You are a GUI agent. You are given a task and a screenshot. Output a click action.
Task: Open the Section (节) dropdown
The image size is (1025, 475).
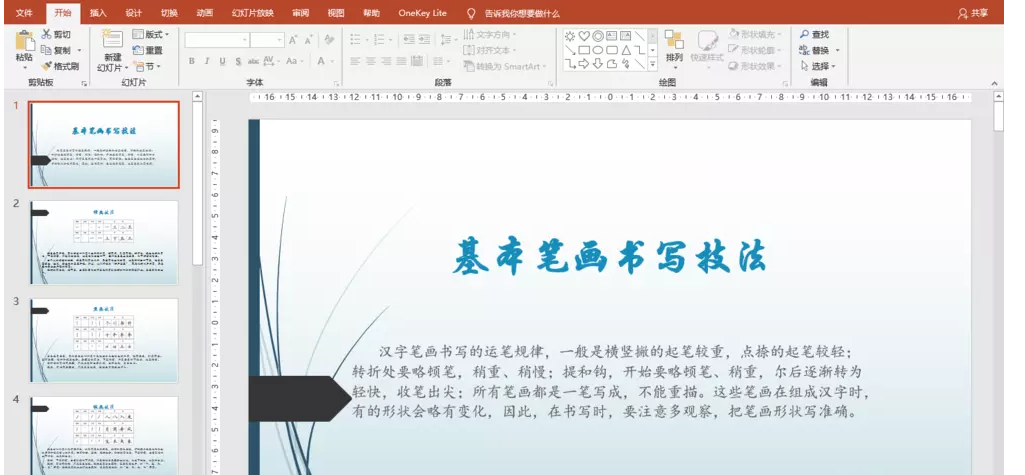tap(147, 67)
